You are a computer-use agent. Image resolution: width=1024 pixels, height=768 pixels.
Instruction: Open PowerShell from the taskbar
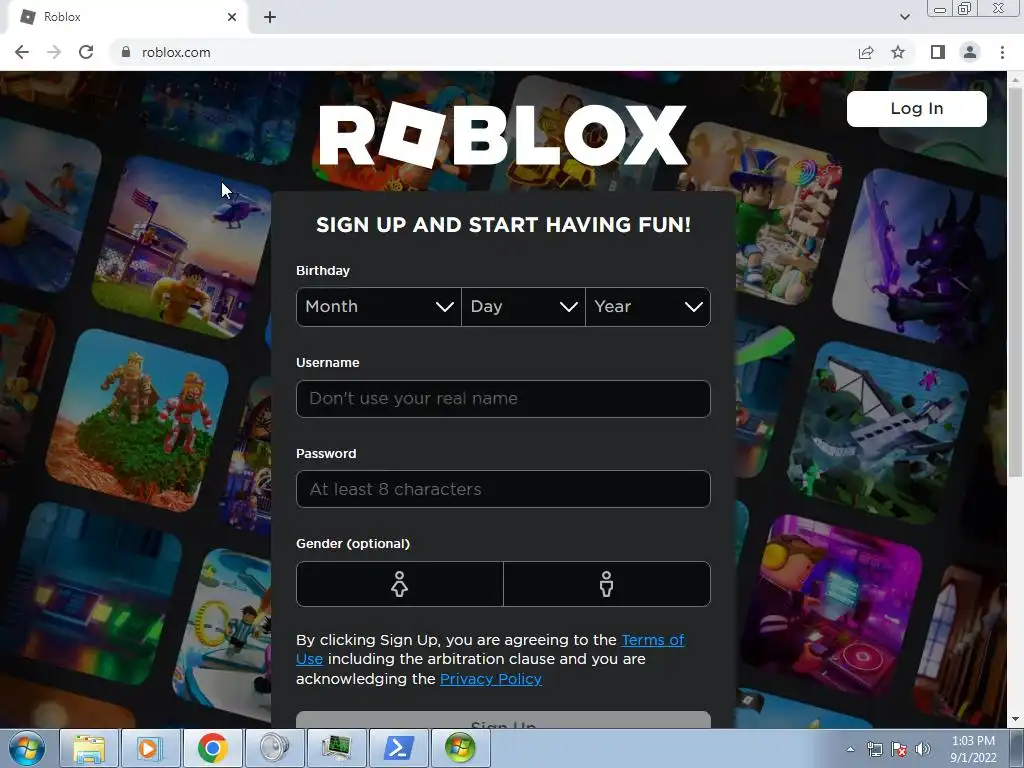click(399, 748)
